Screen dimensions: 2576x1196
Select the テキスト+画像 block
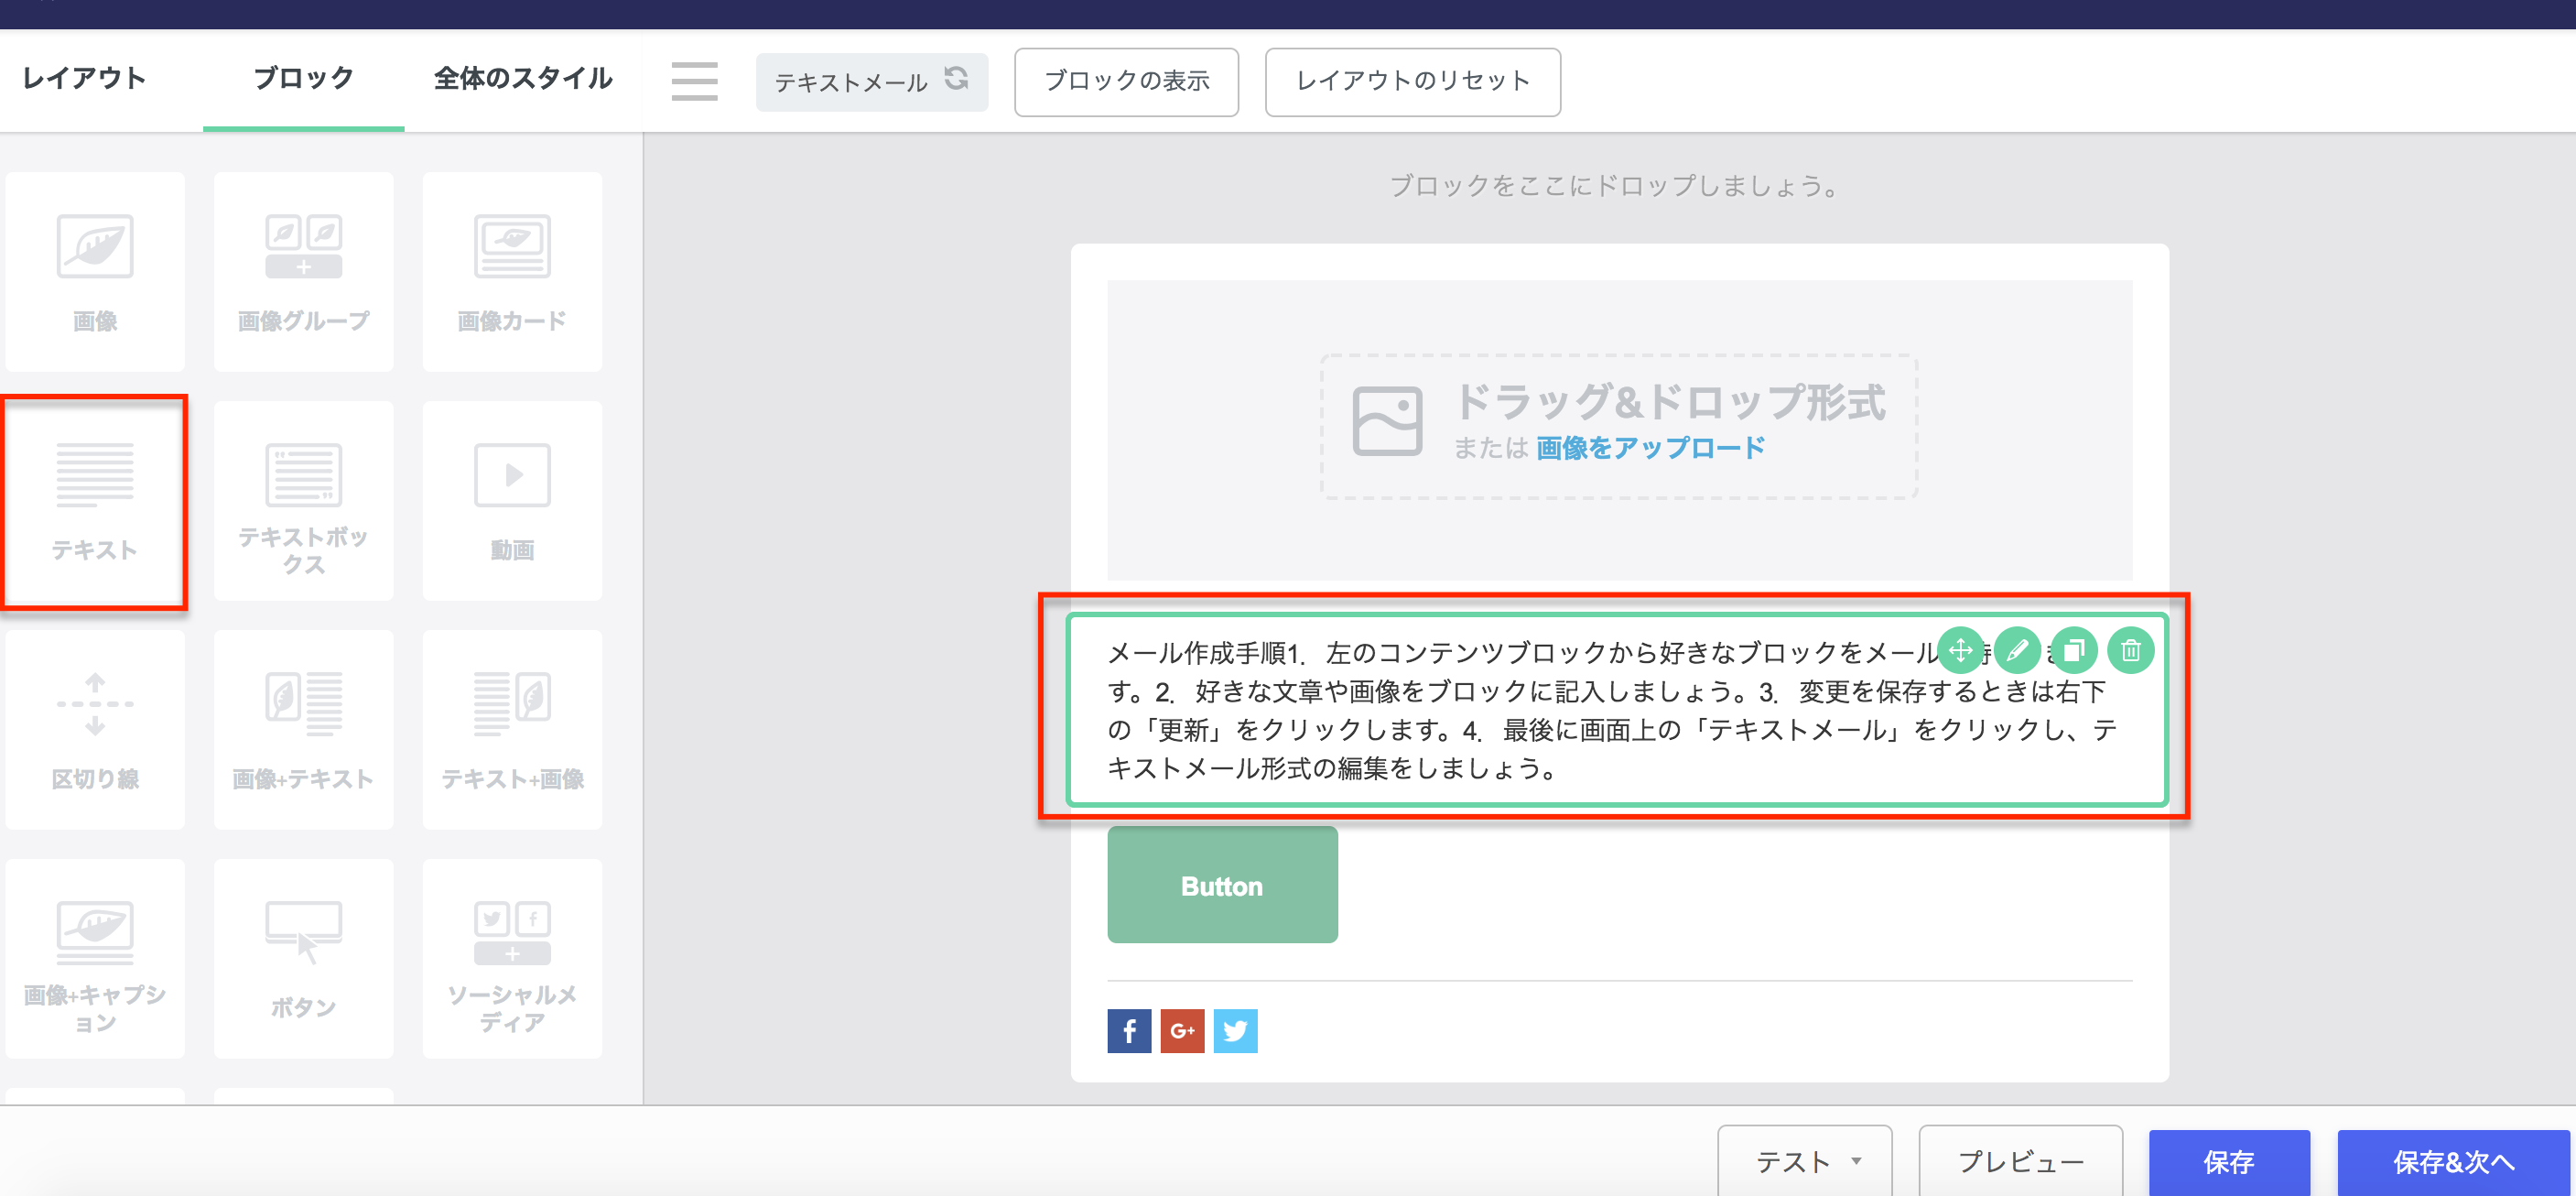pyautogui.click(x=512, y=729)
